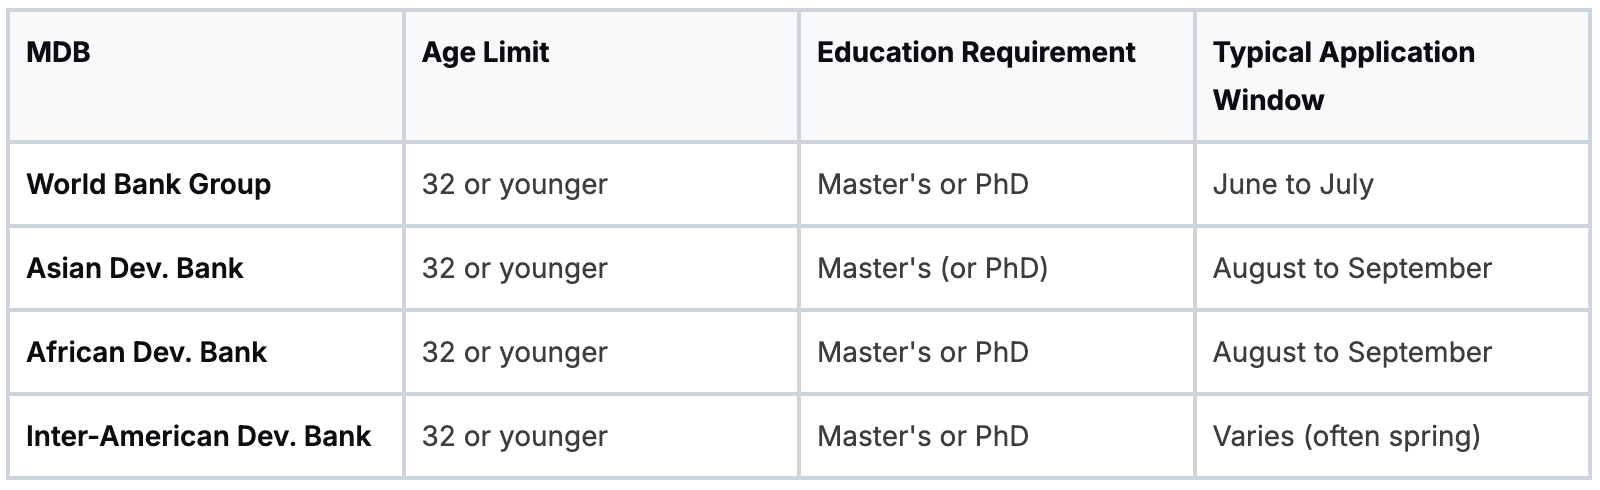
Task: Click African Dev. Bank's August to September cell
Action: pyautogui.click(x=1392, y=352)
